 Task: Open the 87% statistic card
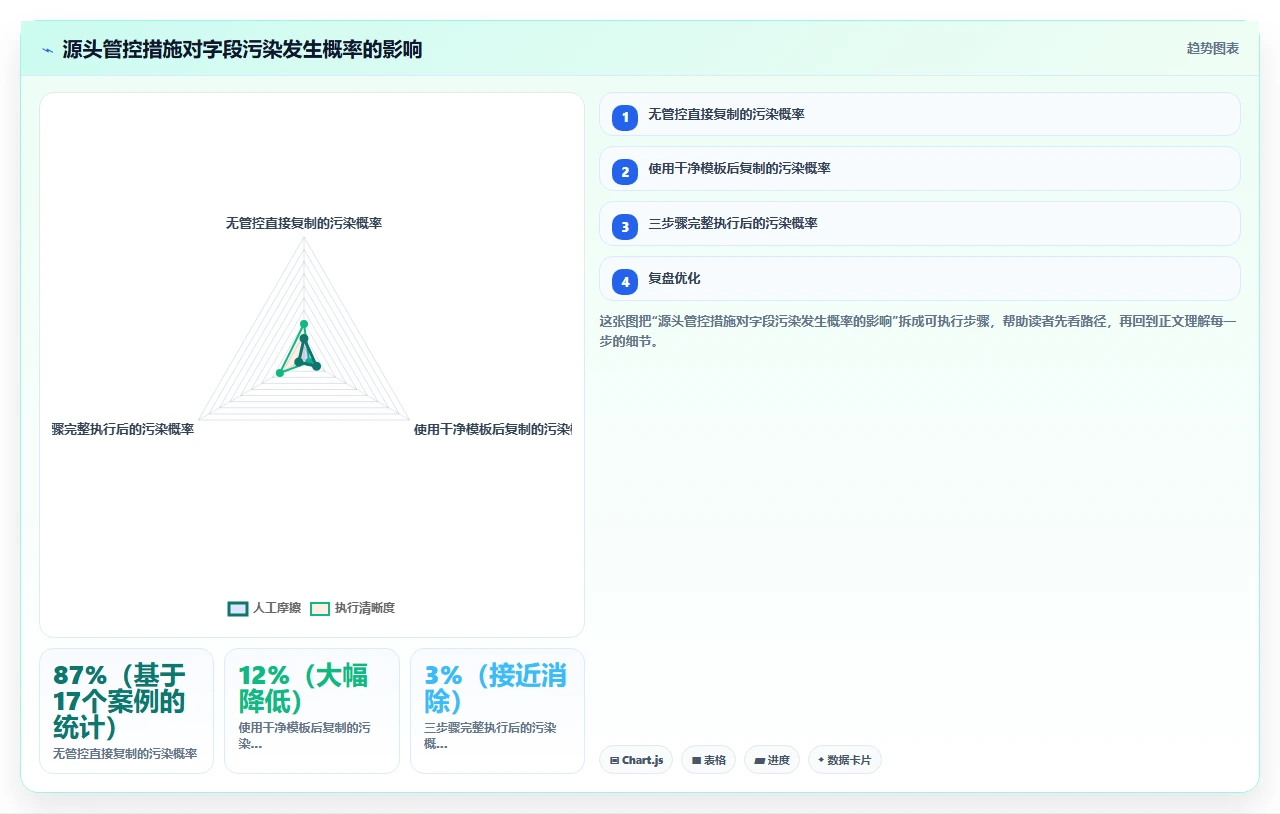[126, 711]
